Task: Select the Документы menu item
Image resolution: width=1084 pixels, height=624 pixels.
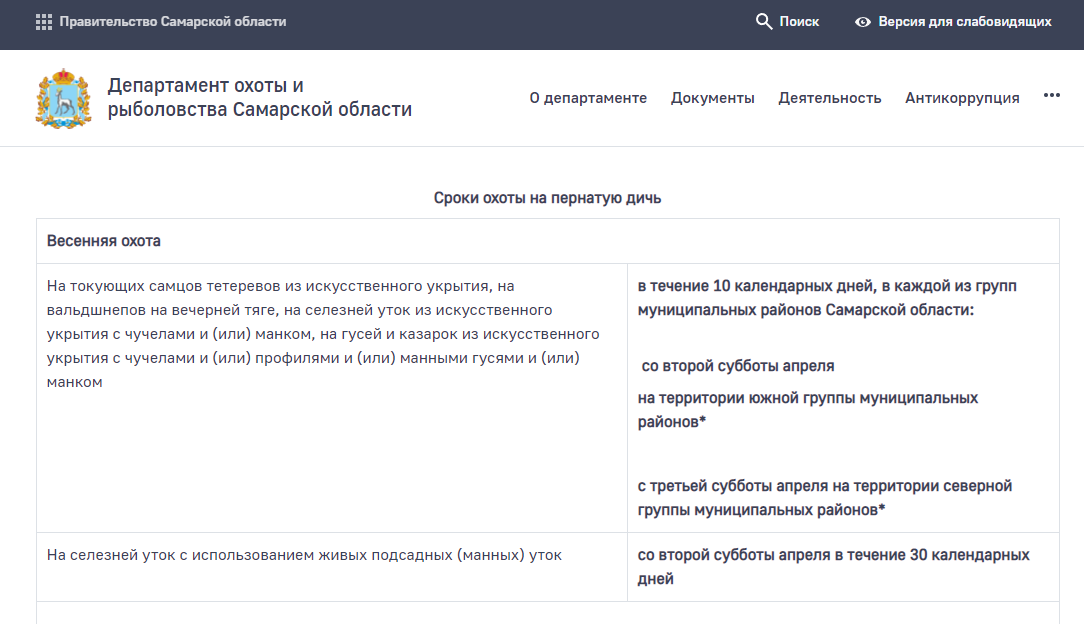Action: click(712, 98)
